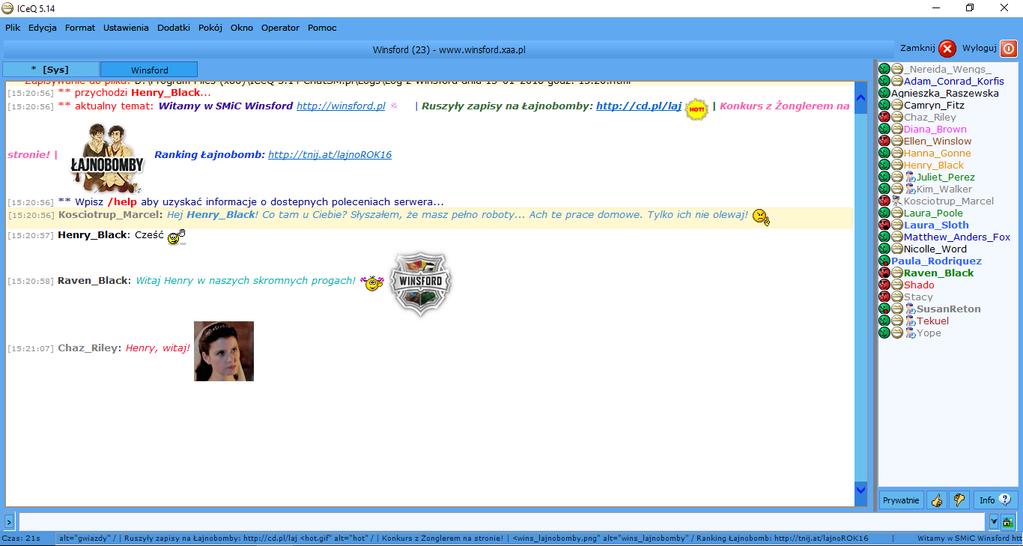Open the Ustawienia menu
The image size is (1023, 546).
click(126, 27)
